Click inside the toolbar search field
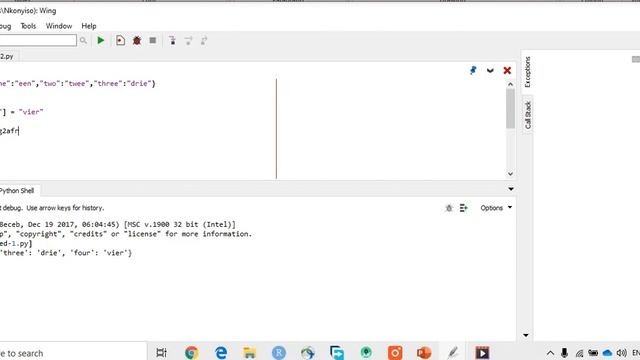The height and width of the screenshot is (360, 640). (38, 40)
